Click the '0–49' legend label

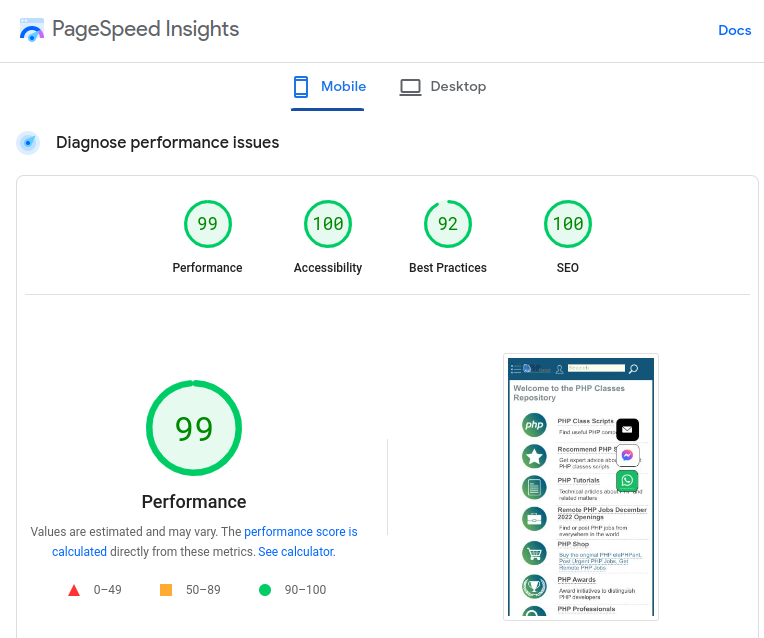click(x=108, y=590)
